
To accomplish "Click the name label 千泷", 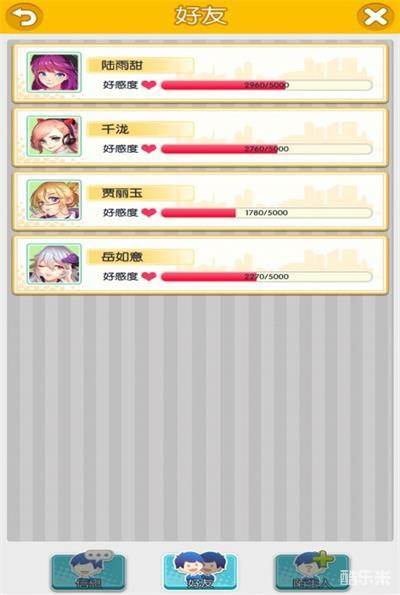I will click(115, 129).
